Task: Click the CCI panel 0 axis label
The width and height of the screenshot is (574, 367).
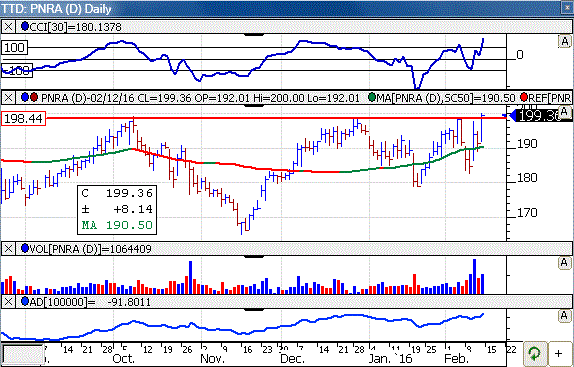Action: (520, 55)
